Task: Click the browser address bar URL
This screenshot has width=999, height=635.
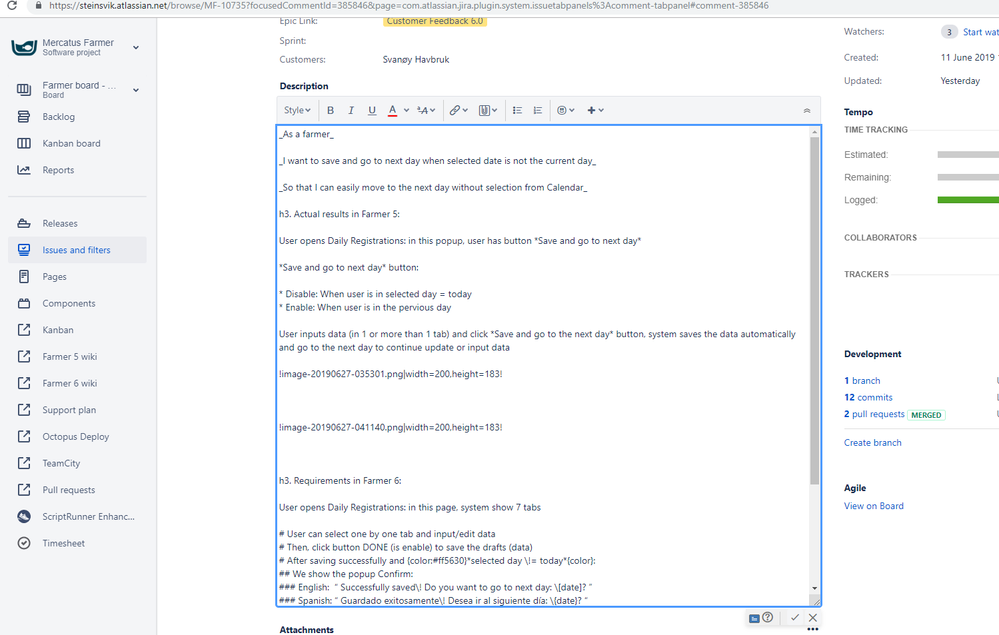Action: pos(408,6)
